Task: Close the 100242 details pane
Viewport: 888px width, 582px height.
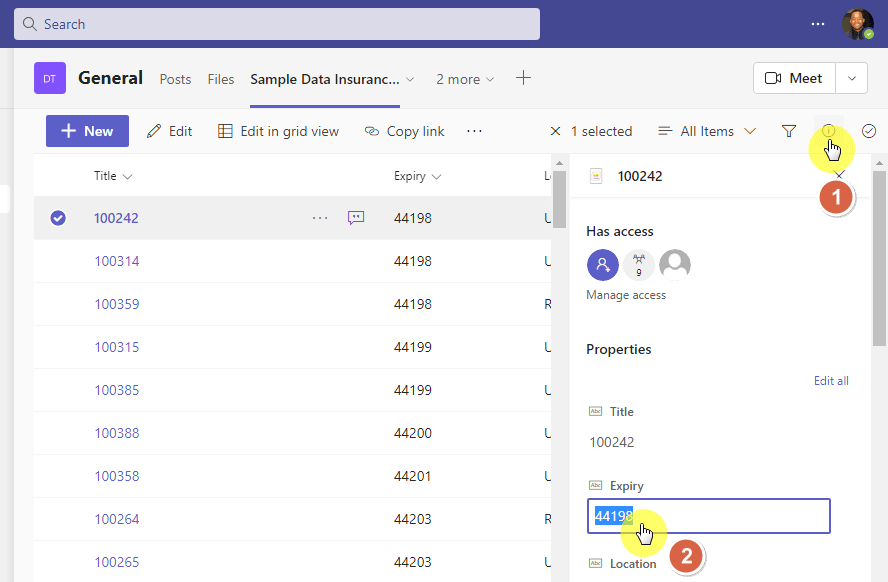Action: (x=839, y=174)
